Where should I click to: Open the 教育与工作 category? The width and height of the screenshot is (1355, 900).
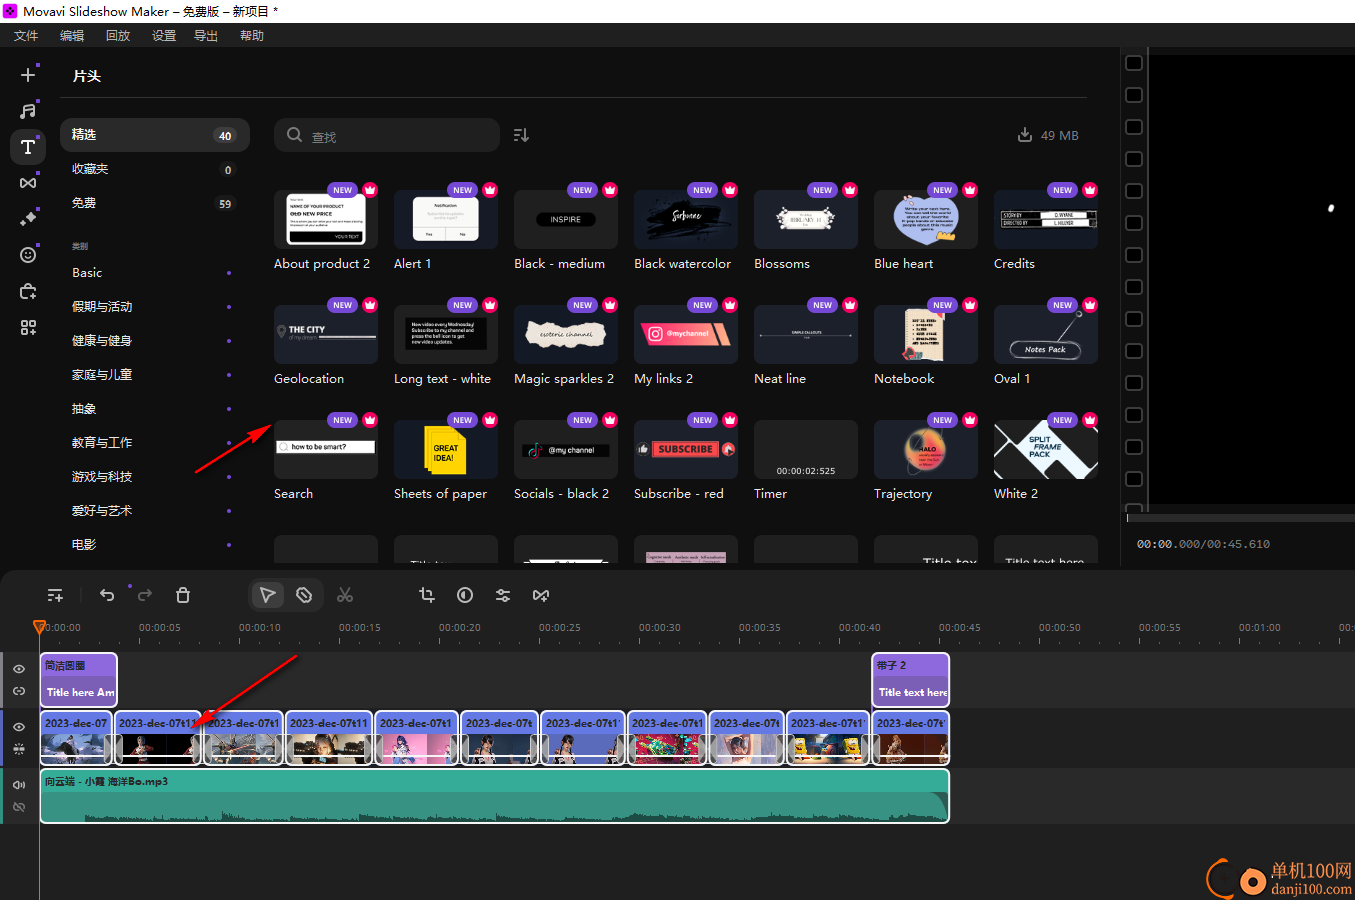pos(155,443)
